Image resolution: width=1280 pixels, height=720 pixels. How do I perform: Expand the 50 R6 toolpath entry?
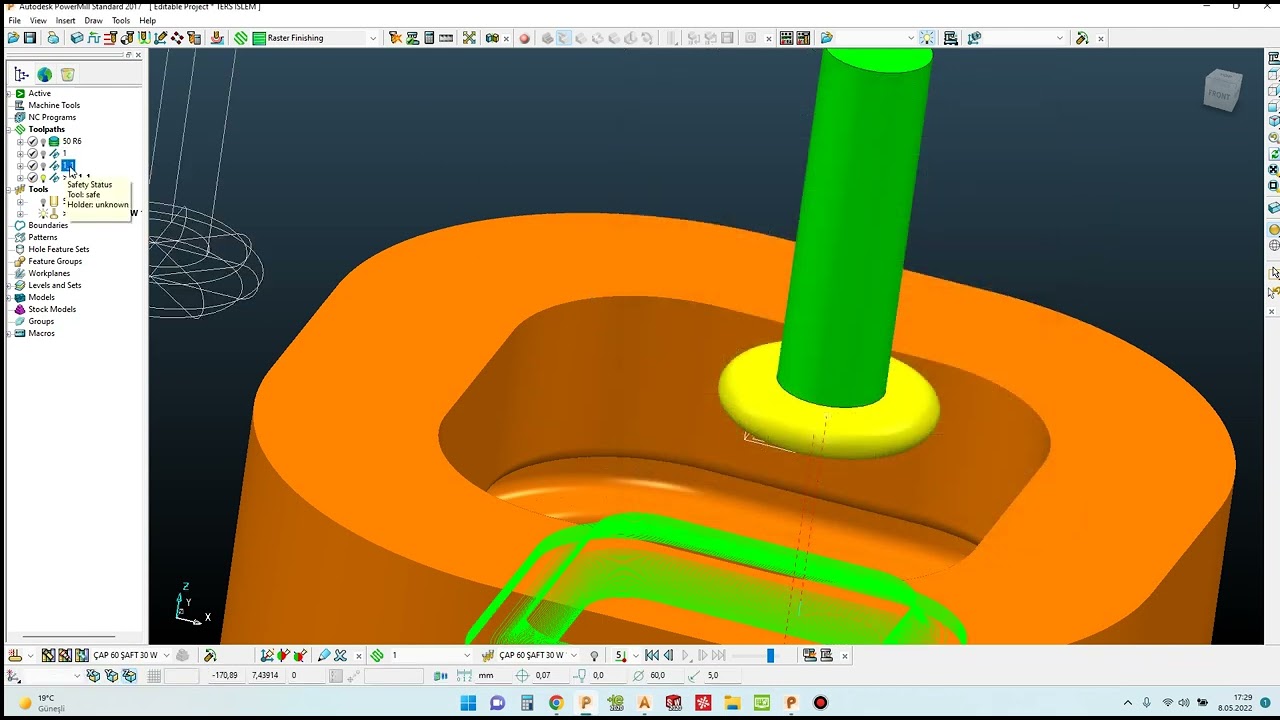tap(20, 141)
